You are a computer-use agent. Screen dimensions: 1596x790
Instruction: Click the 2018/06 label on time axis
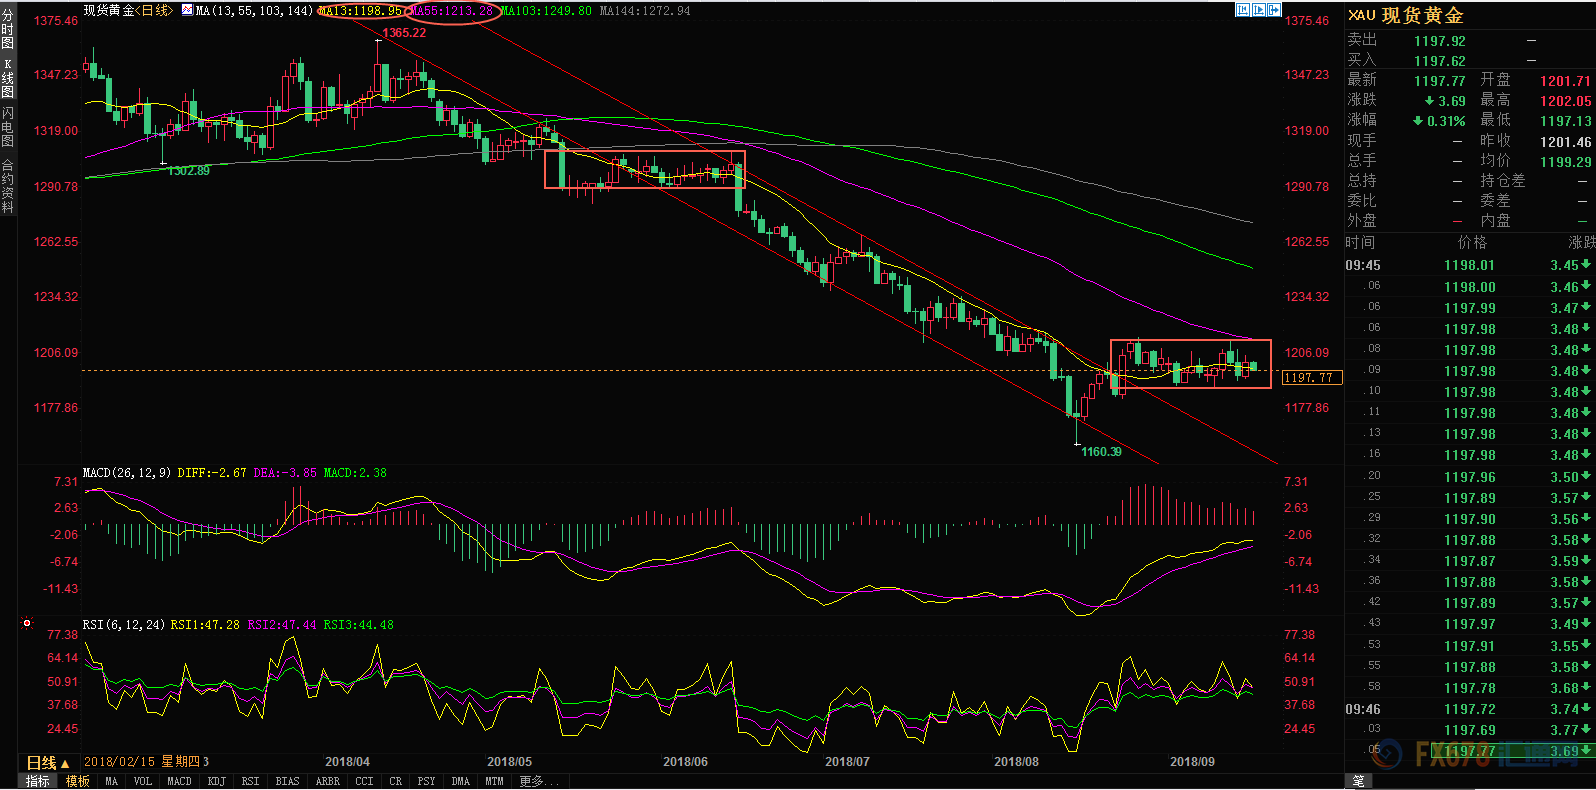click(685, 762)
